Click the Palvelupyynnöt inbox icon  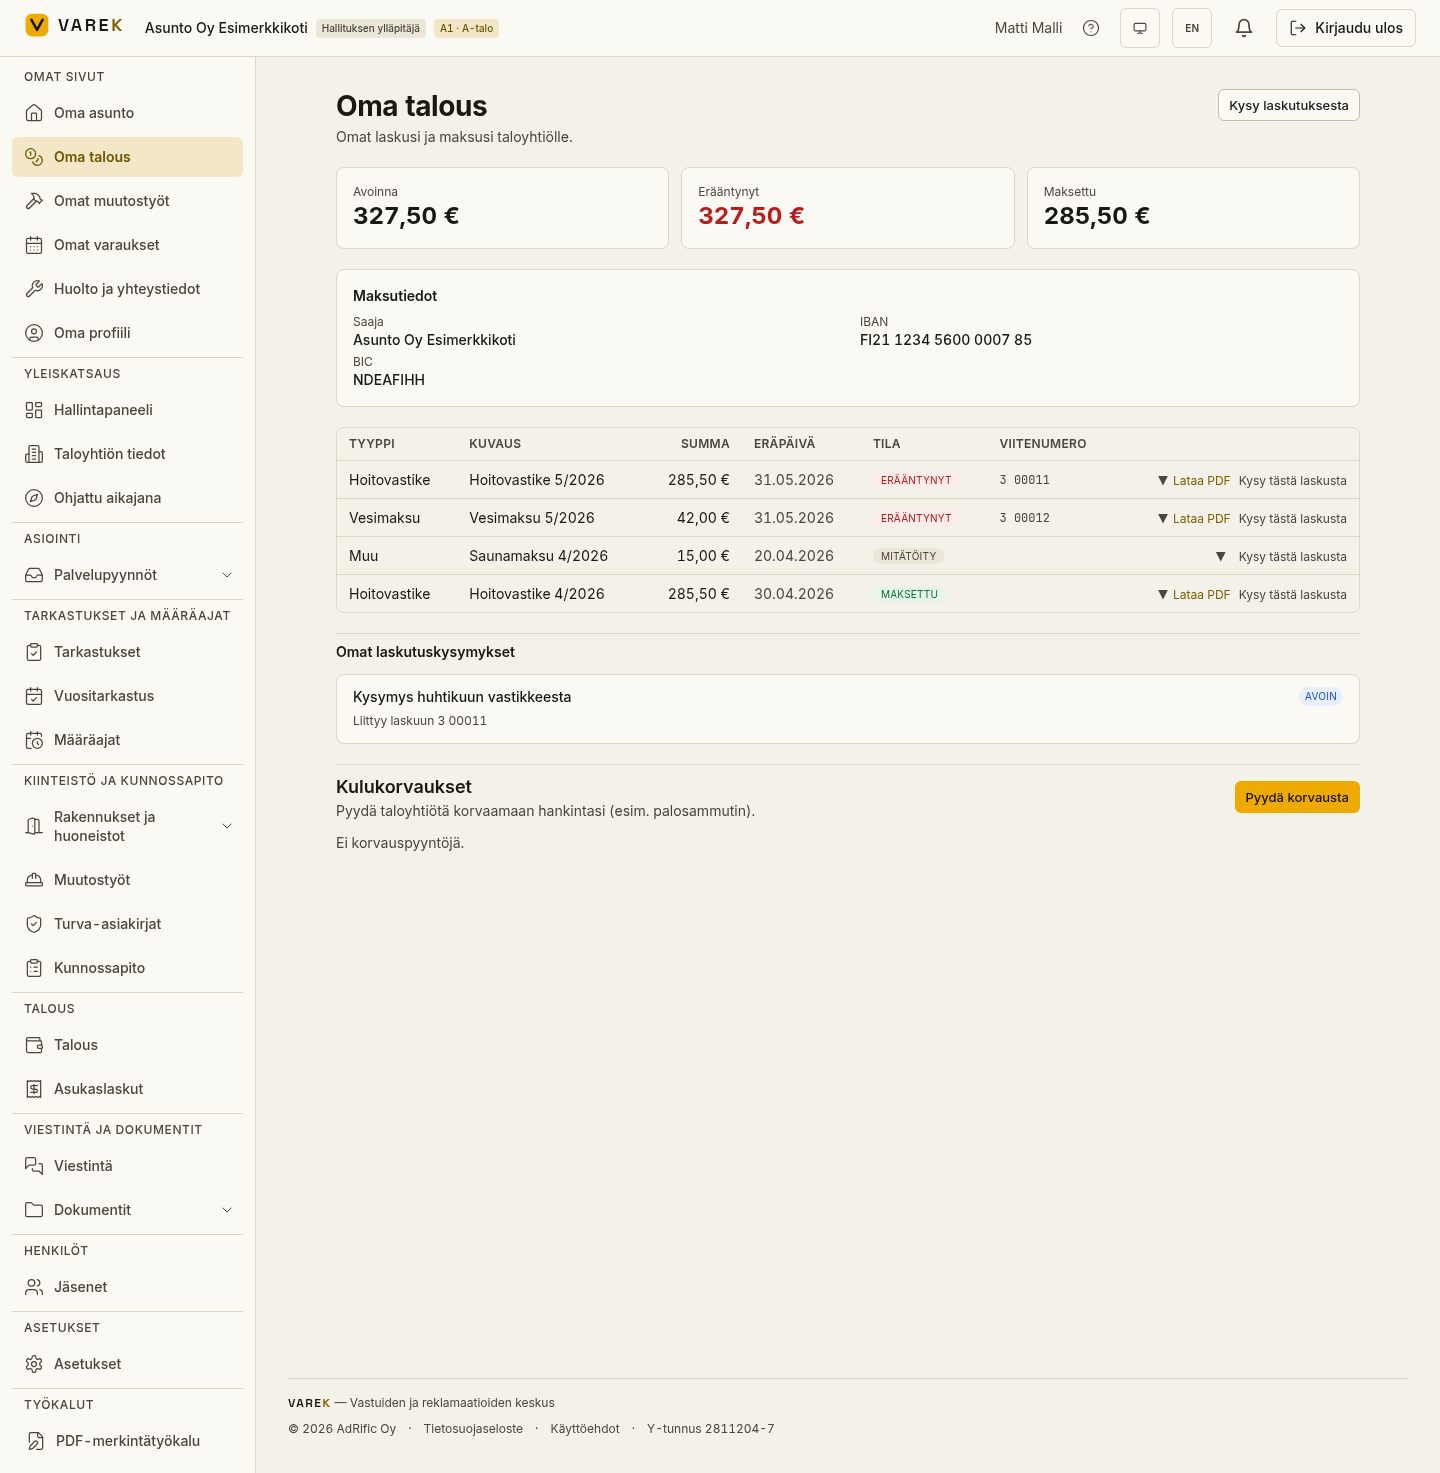click(x=34, y=575)
